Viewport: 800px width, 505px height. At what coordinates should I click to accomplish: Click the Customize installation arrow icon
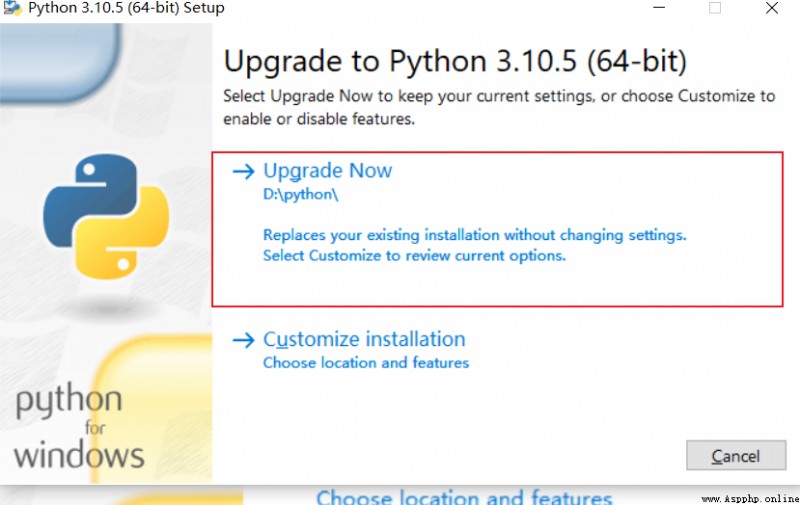click(x=243, y=340)
